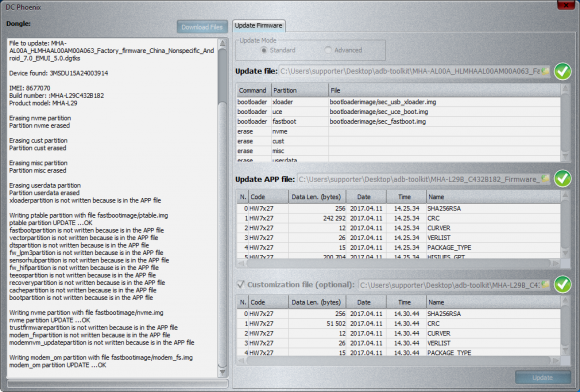Select CURVER row in APP file table

click(x=398, y=228)
